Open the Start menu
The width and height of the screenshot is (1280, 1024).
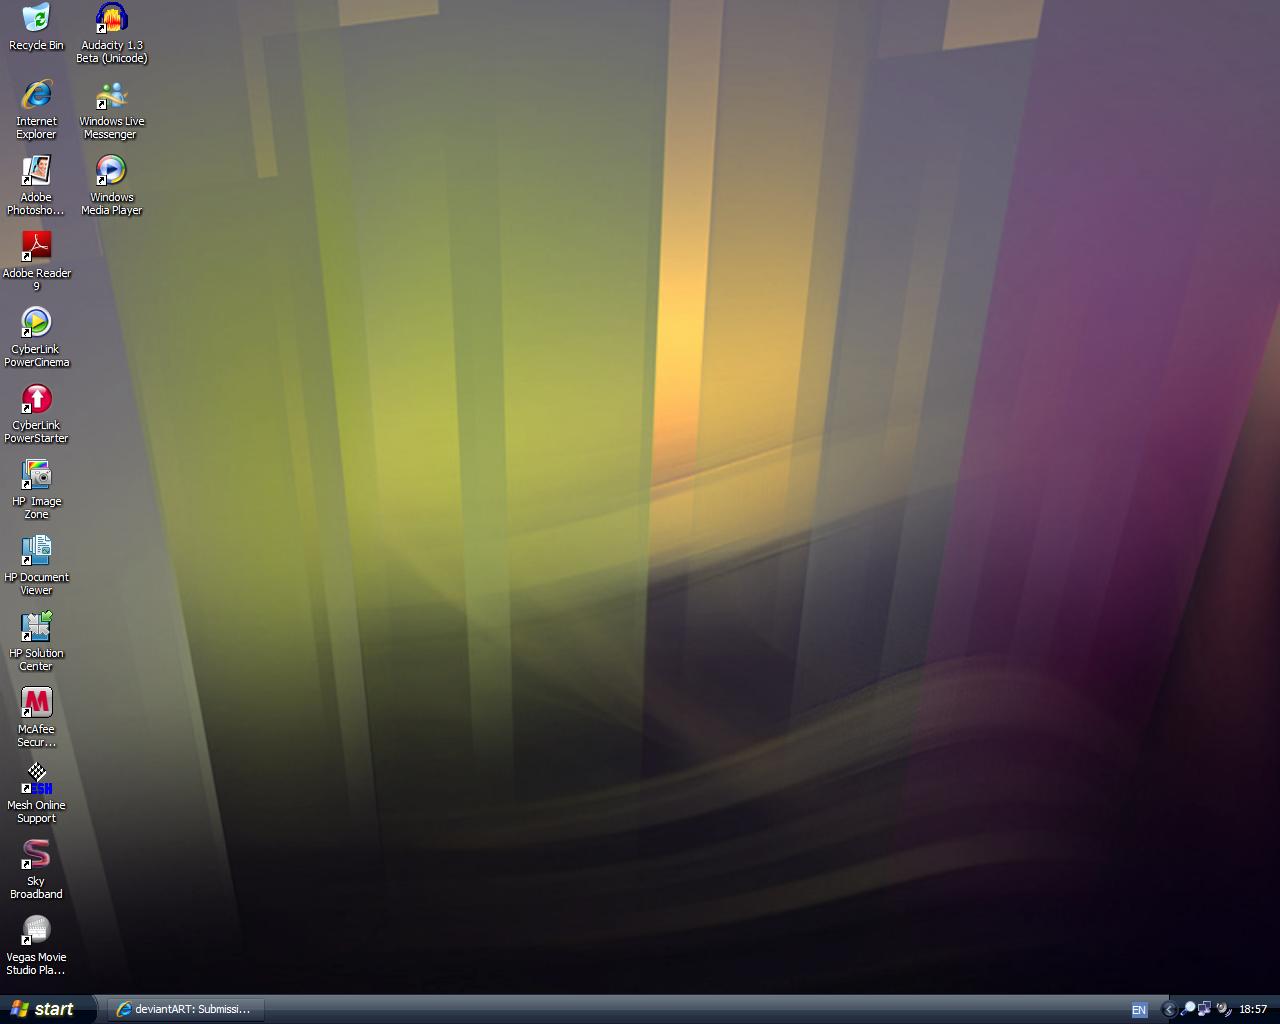pyautogui.click(x=48, y=1009)
